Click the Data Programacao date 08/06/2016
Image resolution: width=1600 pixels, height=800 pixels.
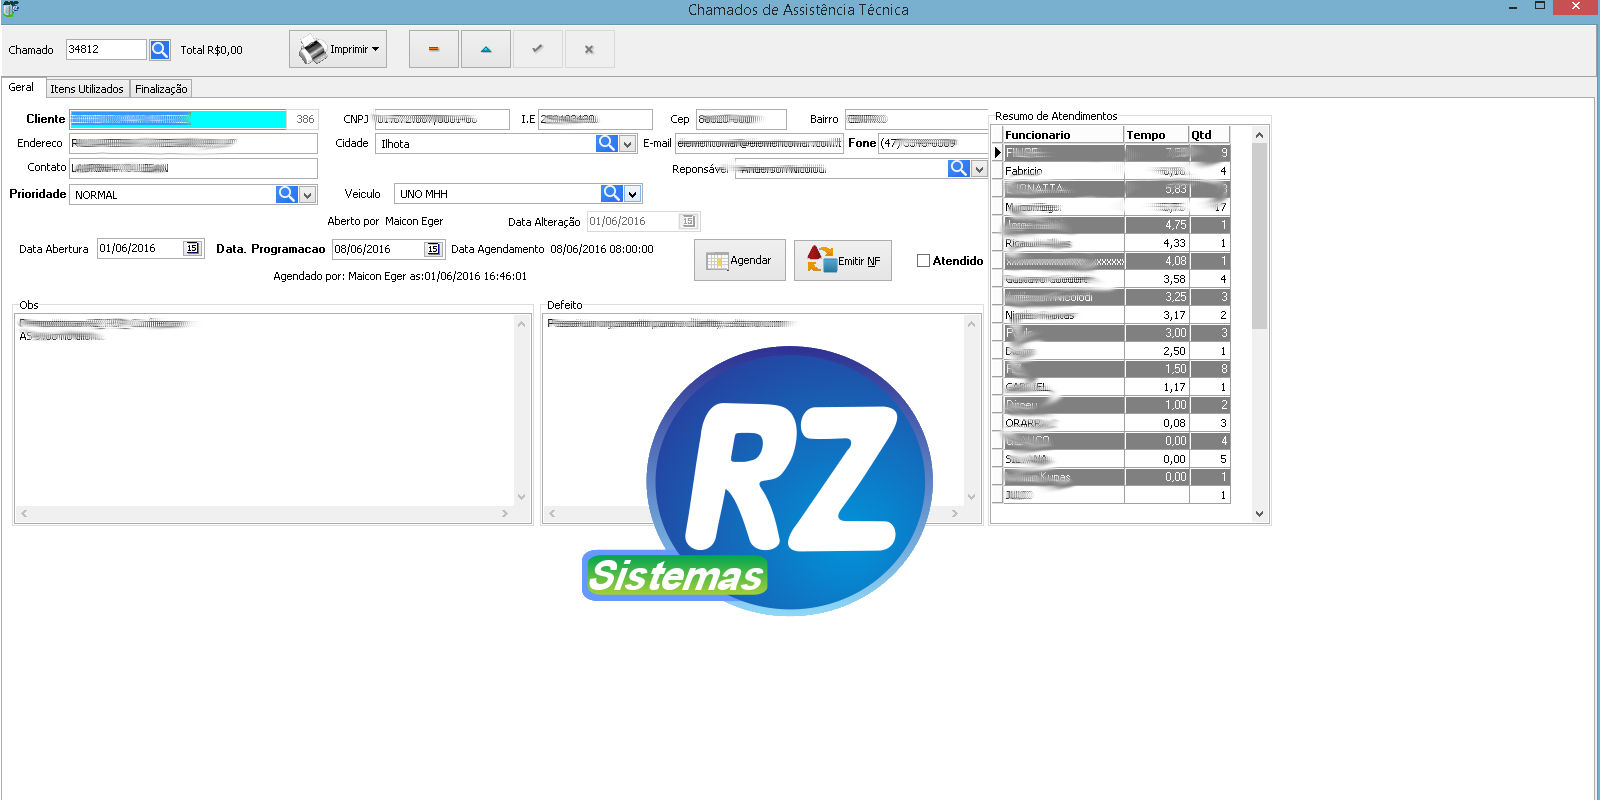[363, 249]
